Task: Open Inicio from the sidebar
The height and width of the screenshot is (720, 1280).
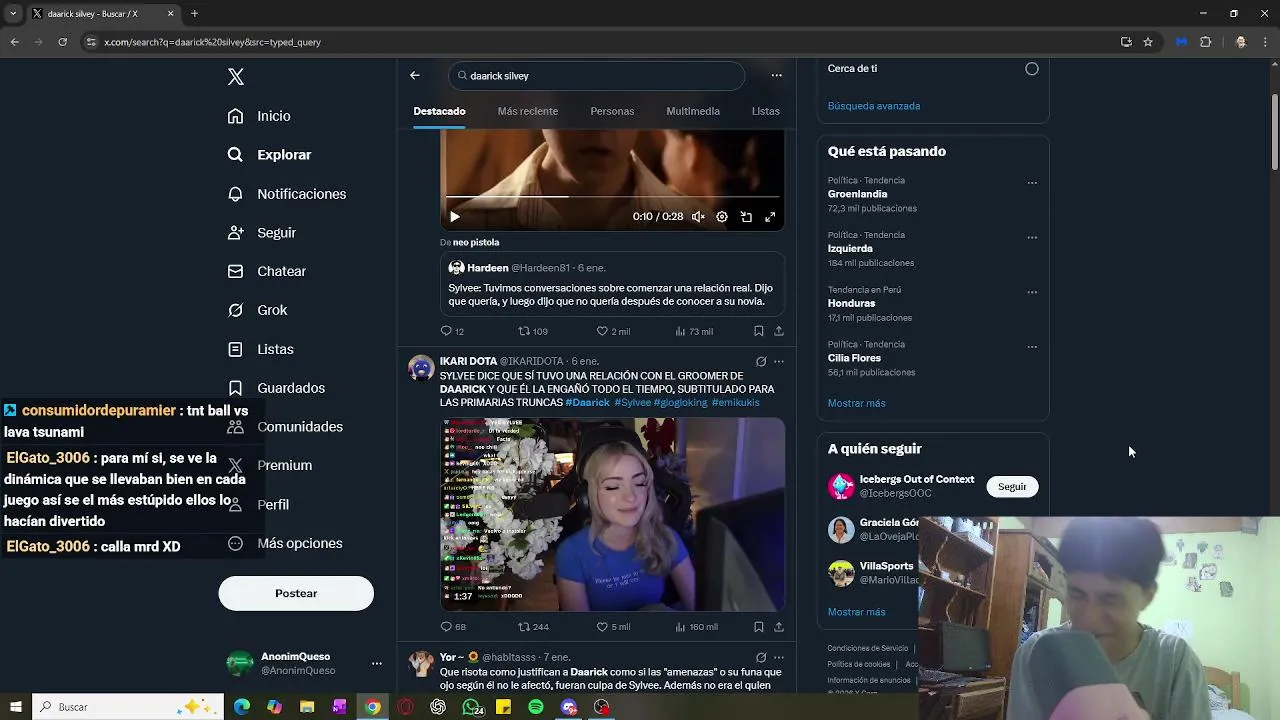Action: (259, 116)
